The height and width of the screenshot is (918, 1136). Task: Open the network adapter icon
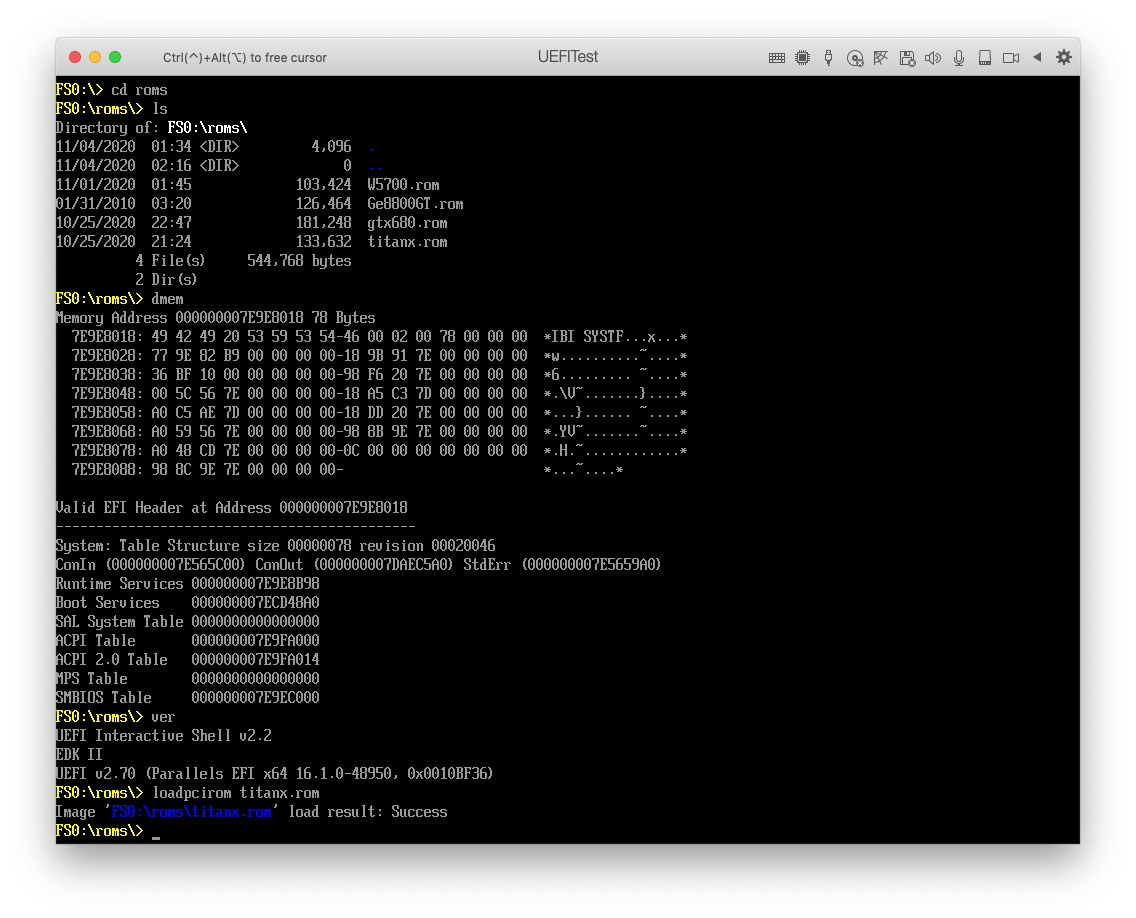880,58
